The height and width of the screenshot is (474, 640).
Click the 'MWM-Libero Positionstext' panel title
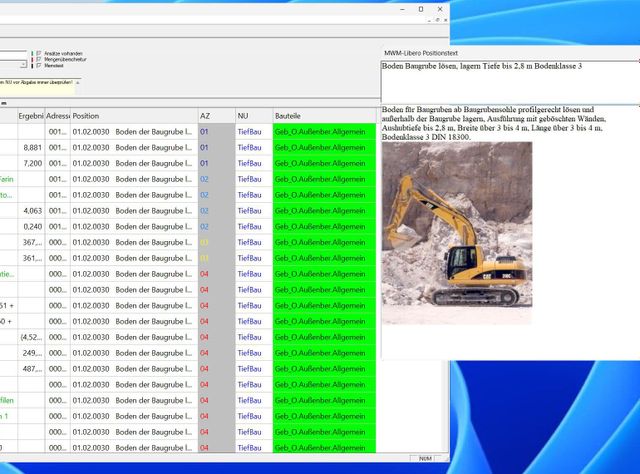(420, 53)
